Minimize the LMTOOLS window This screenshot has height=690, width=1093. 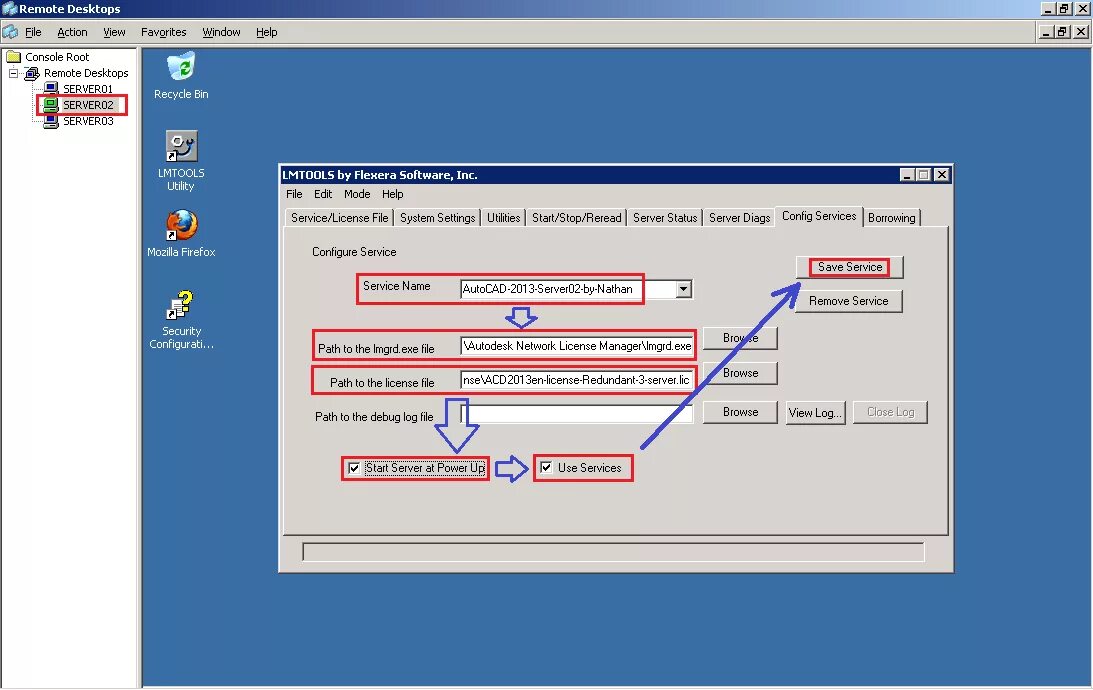point(907,175)
